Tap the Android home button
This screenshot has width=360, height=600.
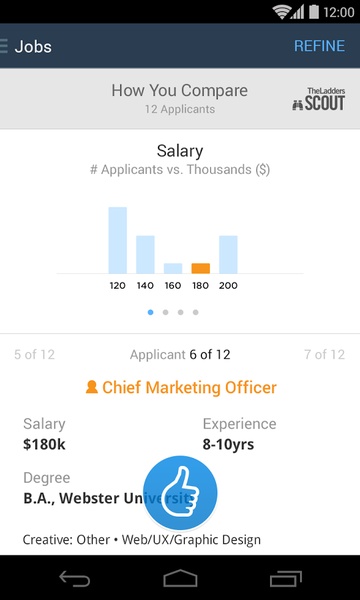click(180, 579)
